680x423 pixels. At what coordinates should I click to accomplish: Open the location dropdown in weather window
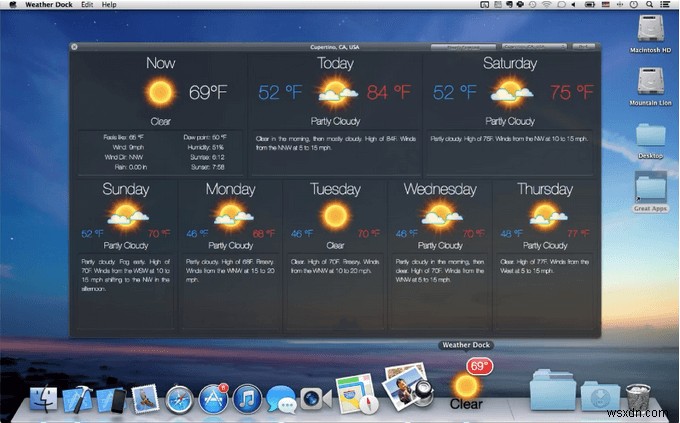tap(534, 46)
